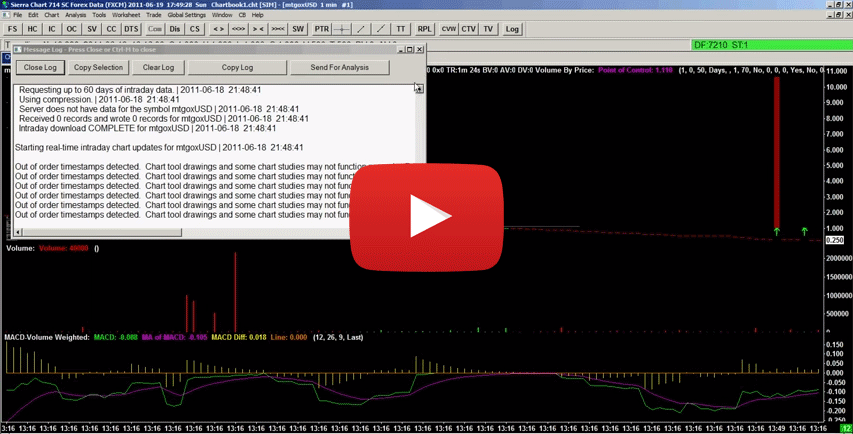Click the red YouTube play button

[426, 216]
